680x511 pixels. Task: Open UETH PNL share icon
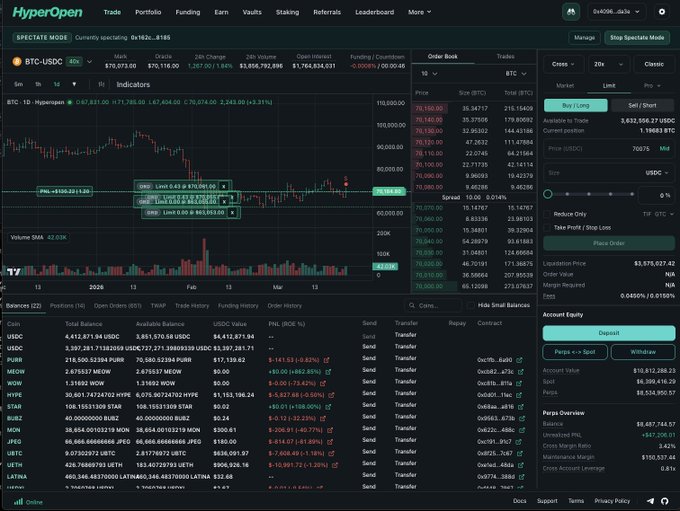tap(335, 465)
